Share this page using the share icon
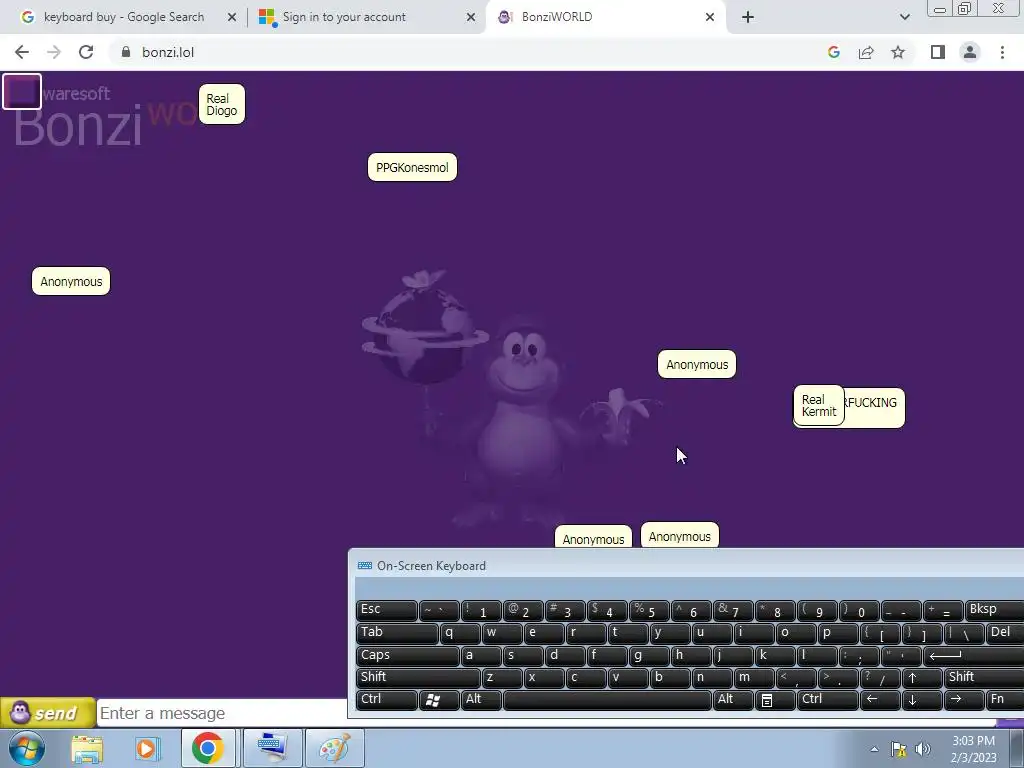The width and height of the screenshot is (1024, 768). (866, 52)
